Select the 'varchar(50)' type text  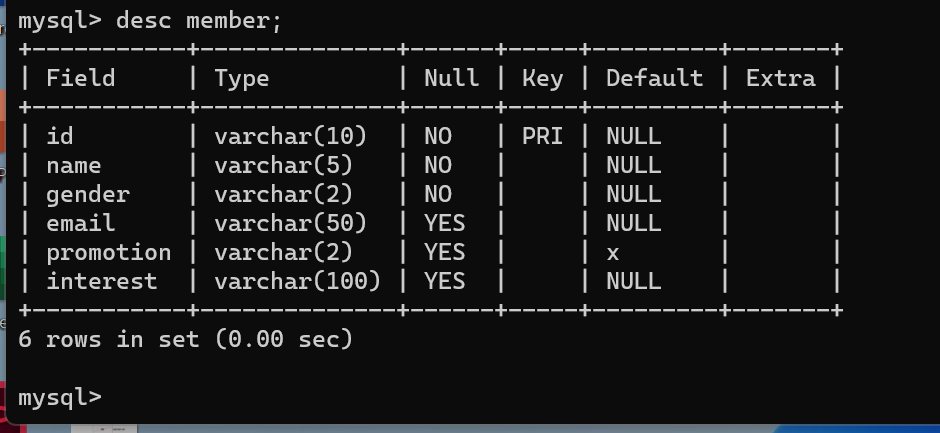pyautogui.click(x=290, y=223)
